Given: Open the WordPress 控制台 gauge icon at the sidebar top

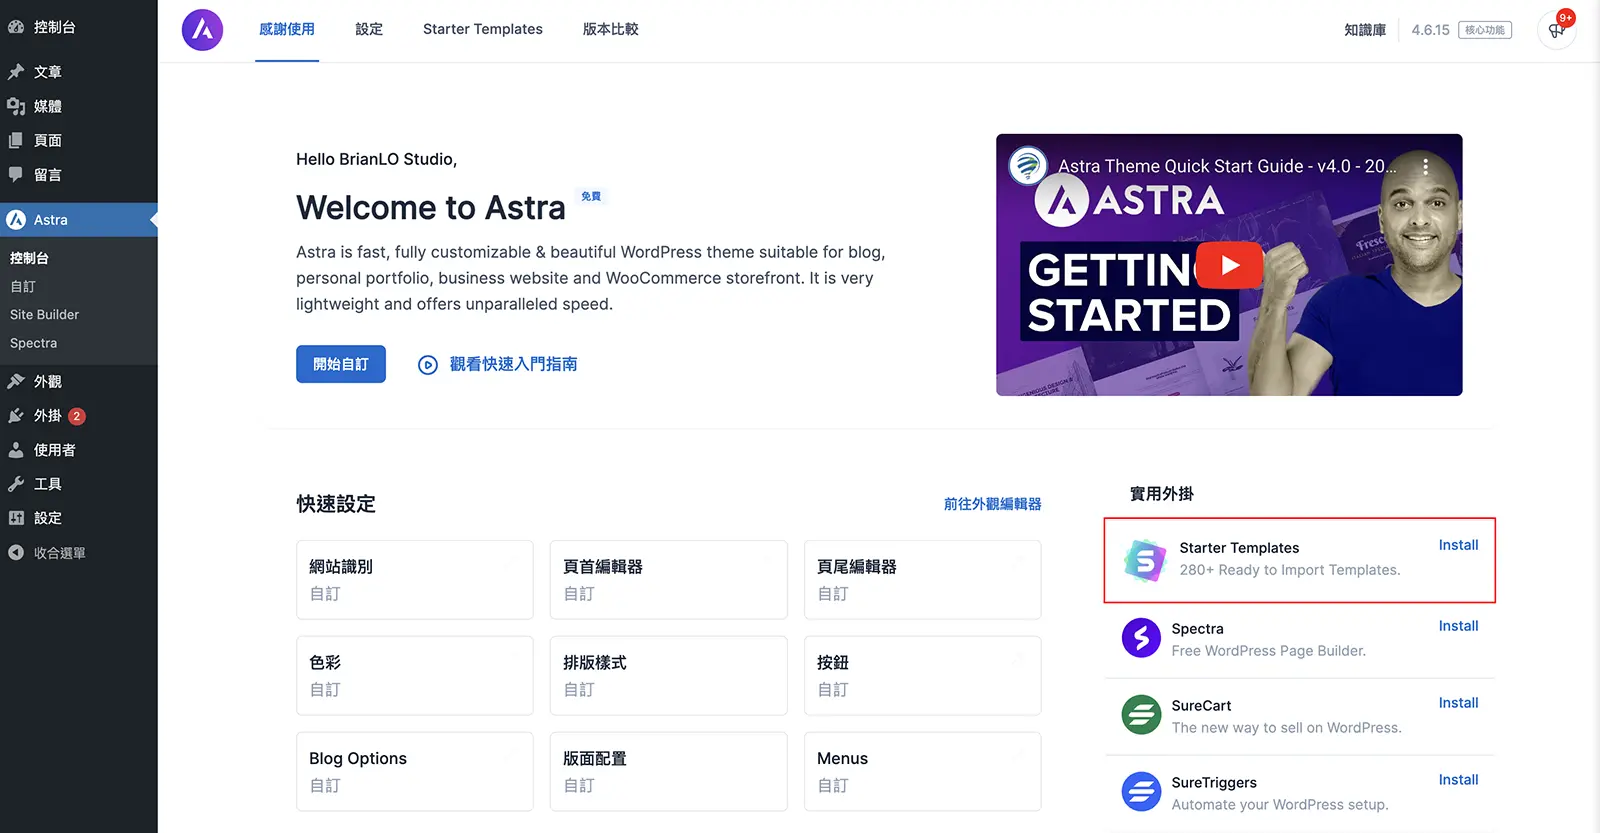Looking at the screenshot, I should 16,27.
